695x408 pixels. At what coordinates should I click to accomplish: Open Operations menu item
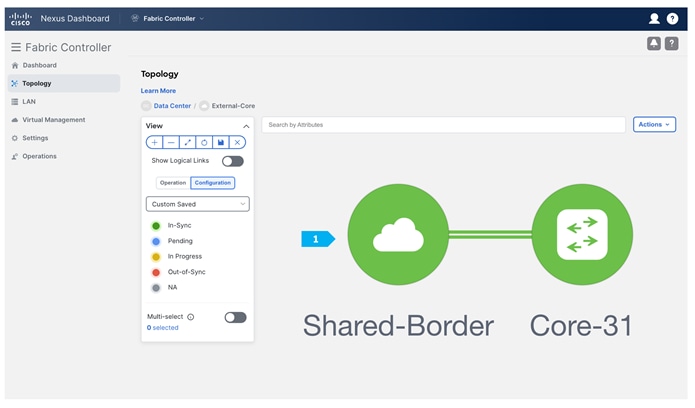pos(39,156)
